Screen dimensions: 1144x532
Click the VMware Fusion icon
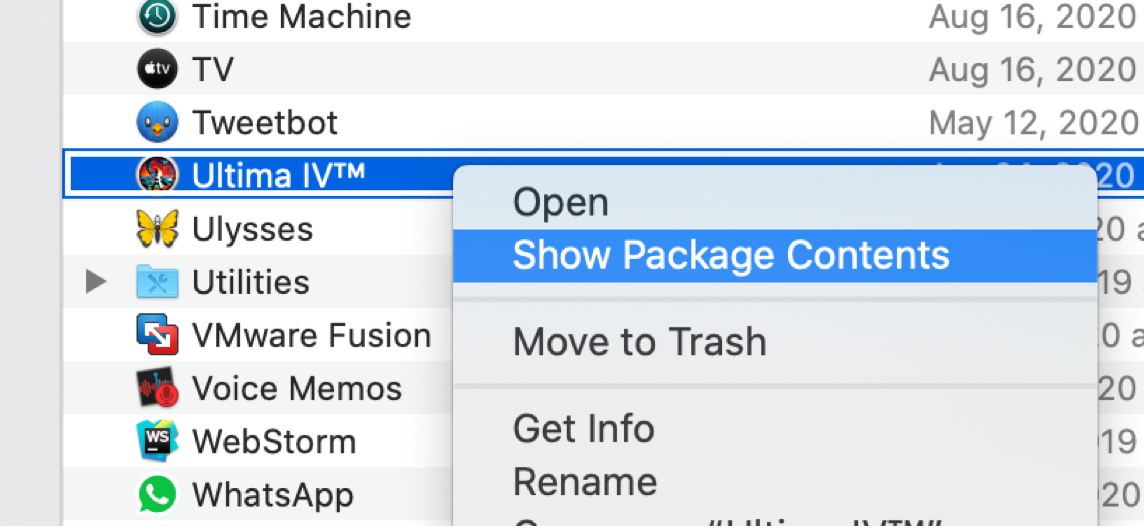click(157, 334)
